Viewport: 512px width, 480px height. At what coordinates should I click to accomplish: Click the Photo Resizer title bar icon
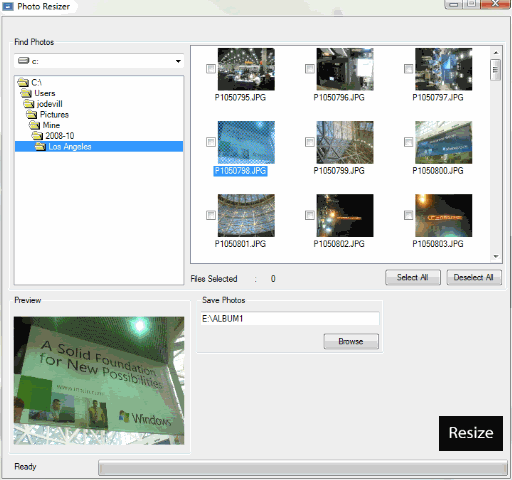tap(8, 6)
